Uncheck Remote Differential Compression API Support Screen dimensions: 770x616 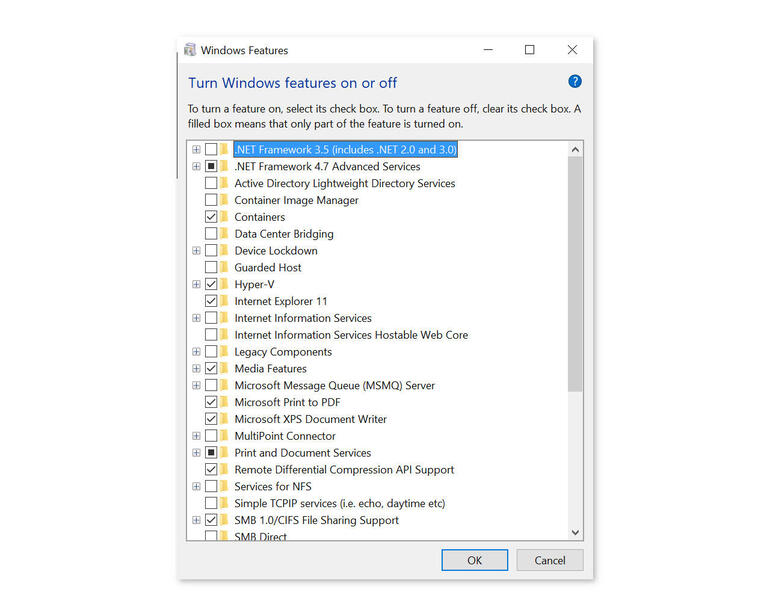[x=211, y=469]
